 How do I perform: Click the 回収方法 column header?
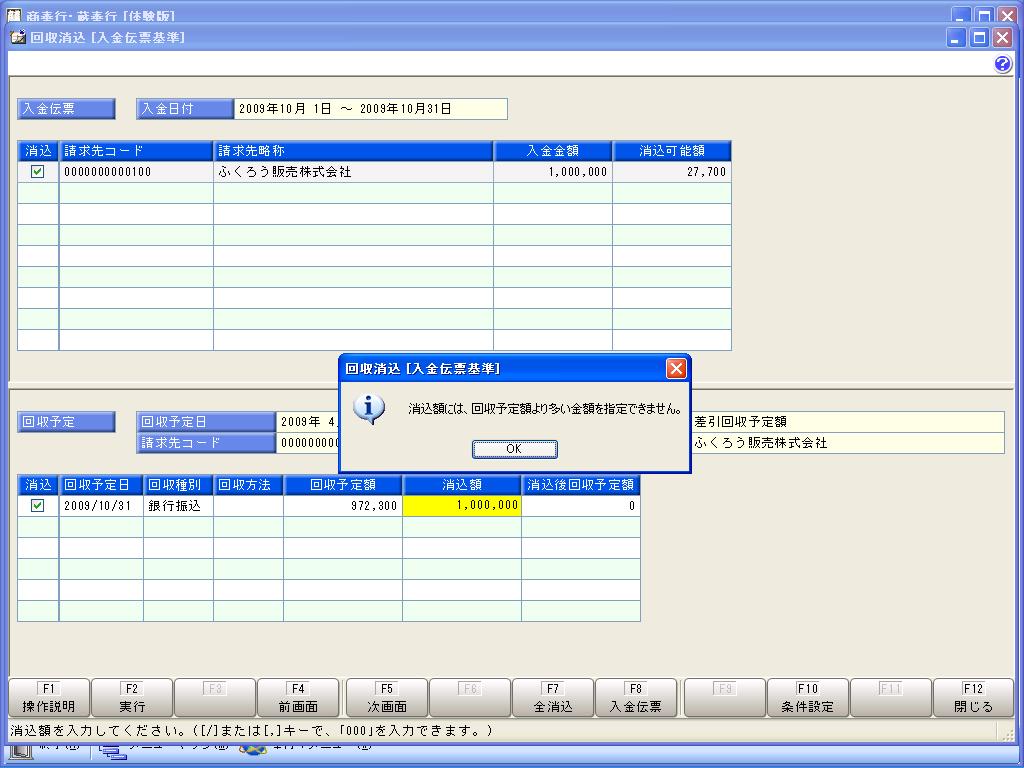(248, 485)
